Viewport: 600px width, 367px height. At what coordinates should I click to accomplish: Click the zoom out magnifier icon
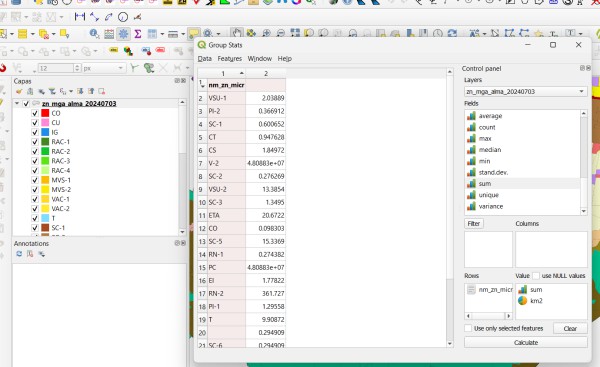(281, 34)
